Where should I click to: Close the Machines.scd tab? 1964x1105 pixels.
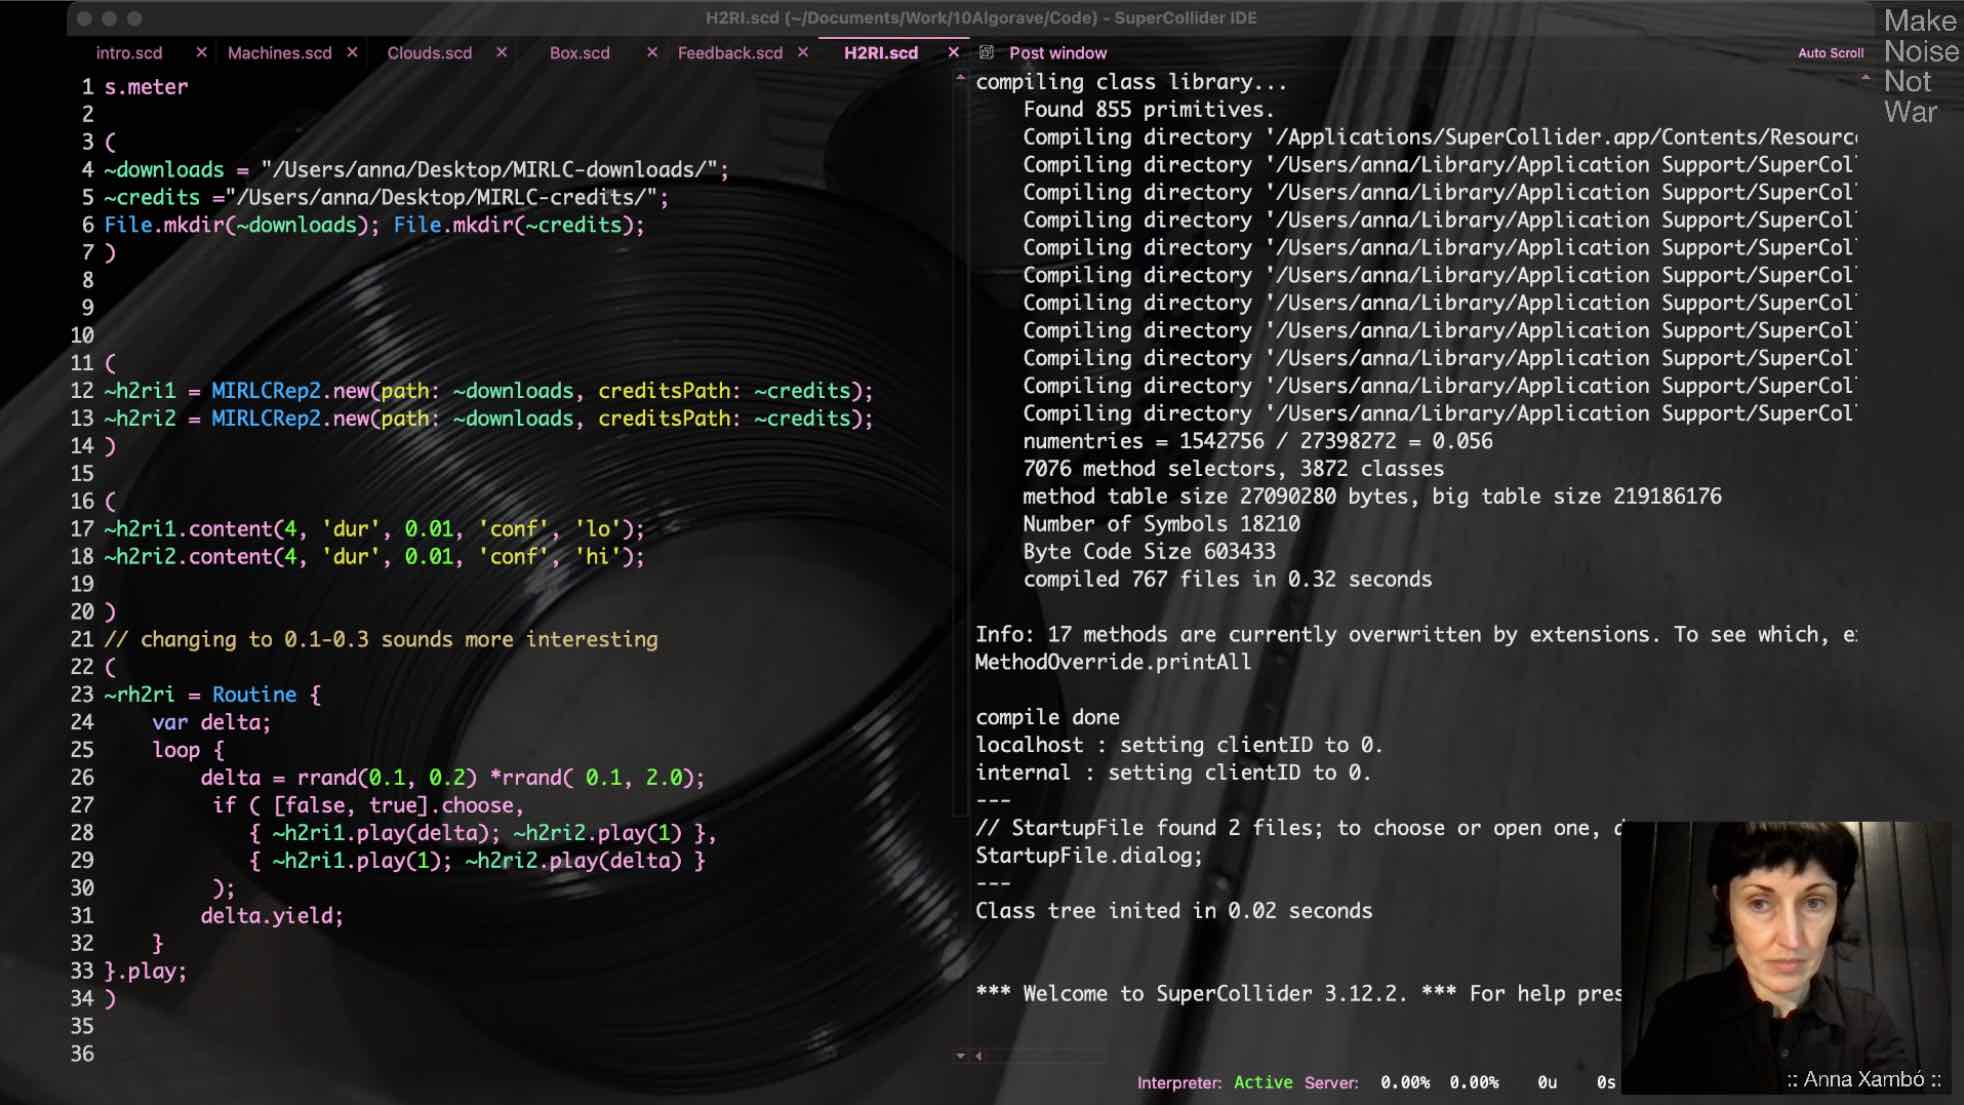coord(352,52)
